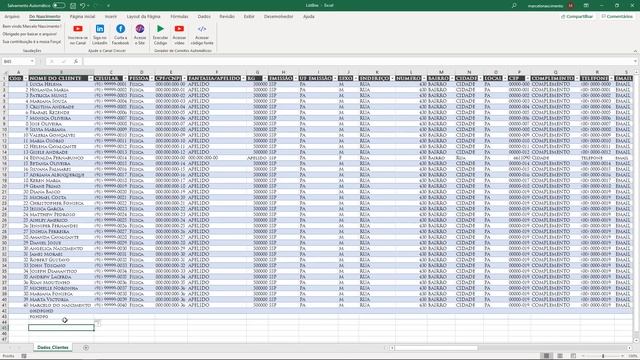Open the PESSOA column filter dropdown
640x360 pixels.
(x=151, y=78)
